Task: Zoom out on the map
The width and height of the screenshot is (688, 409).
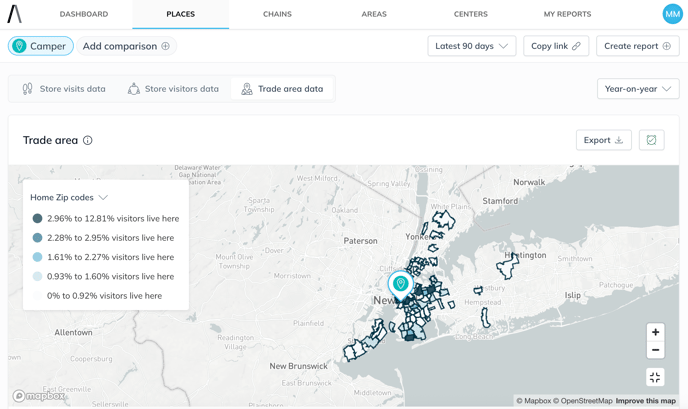Action: (x=655, y=351)
